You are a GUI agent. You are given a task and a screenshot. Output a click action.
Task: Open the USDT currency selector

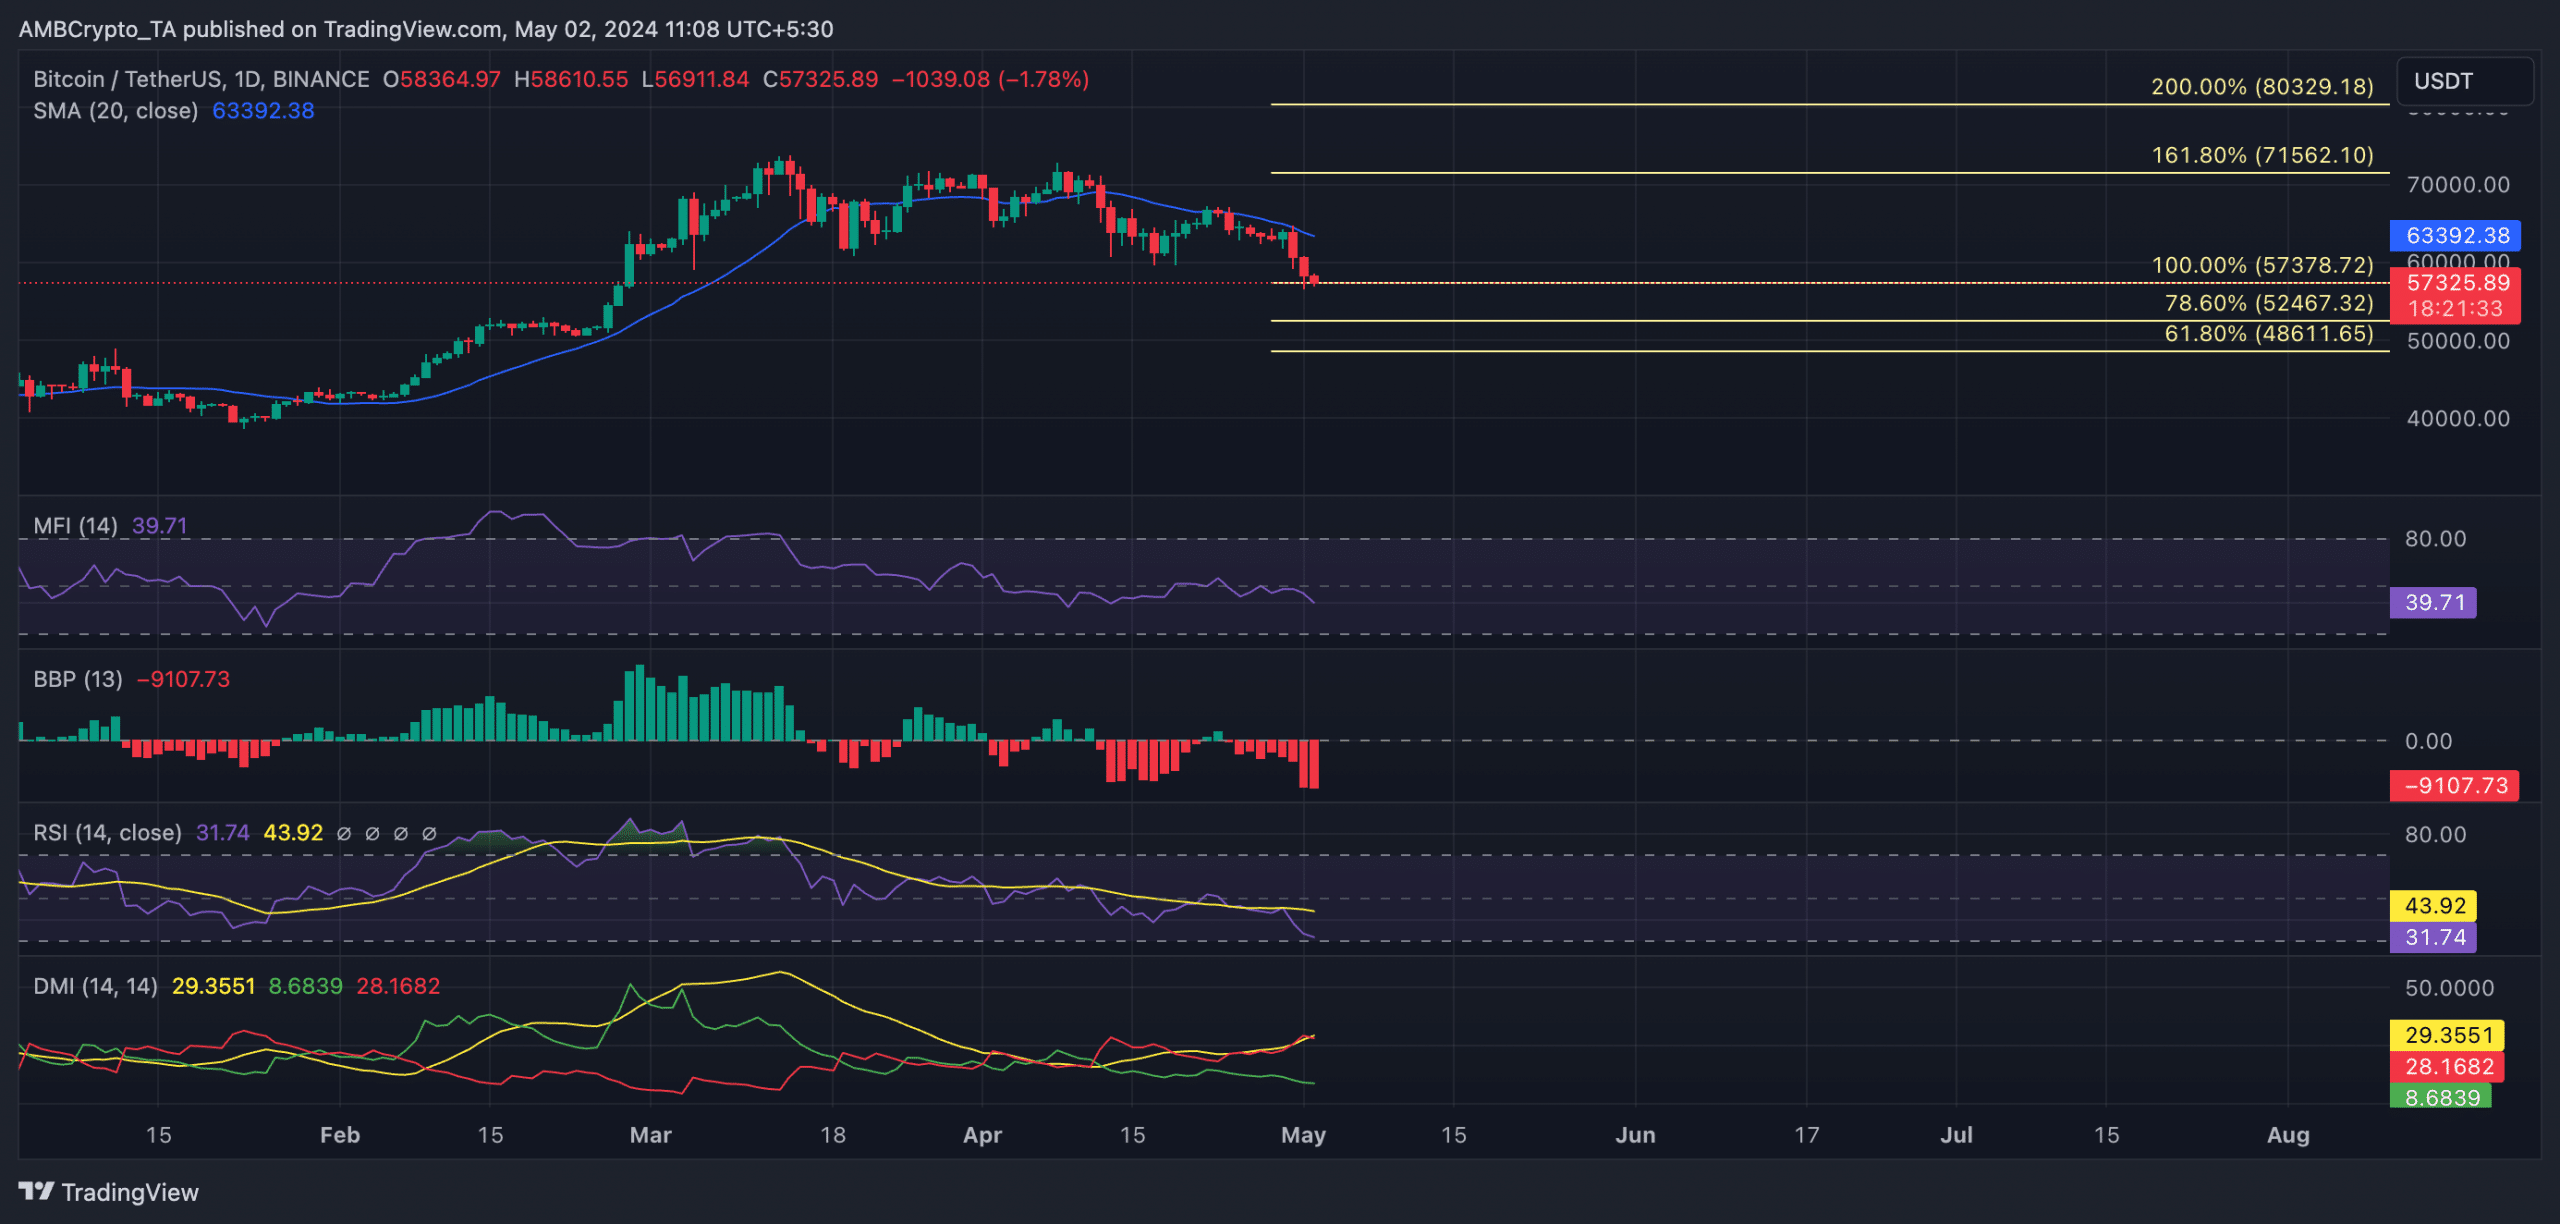pyautogui.click(x=2465, y=81)
